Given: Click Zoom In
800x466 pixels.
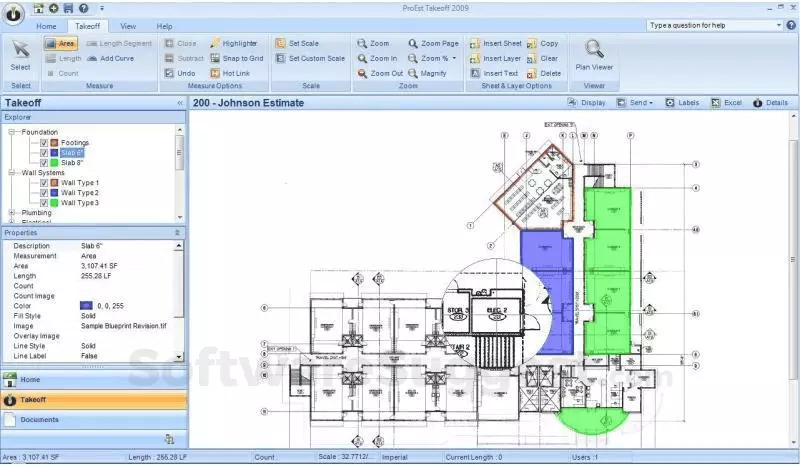Looking at the screenshot, I should (x=377, y=58).
